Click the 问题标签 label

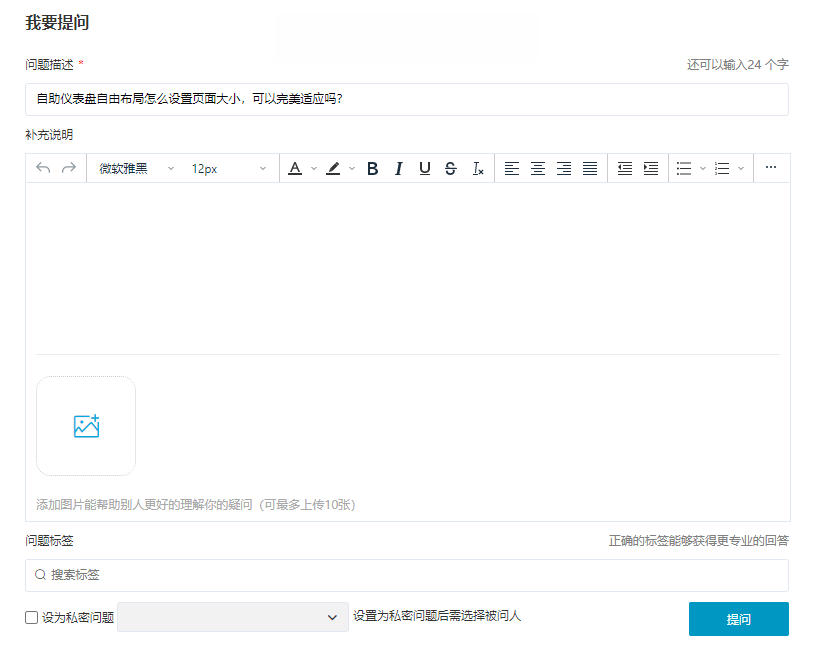(49, 541)
